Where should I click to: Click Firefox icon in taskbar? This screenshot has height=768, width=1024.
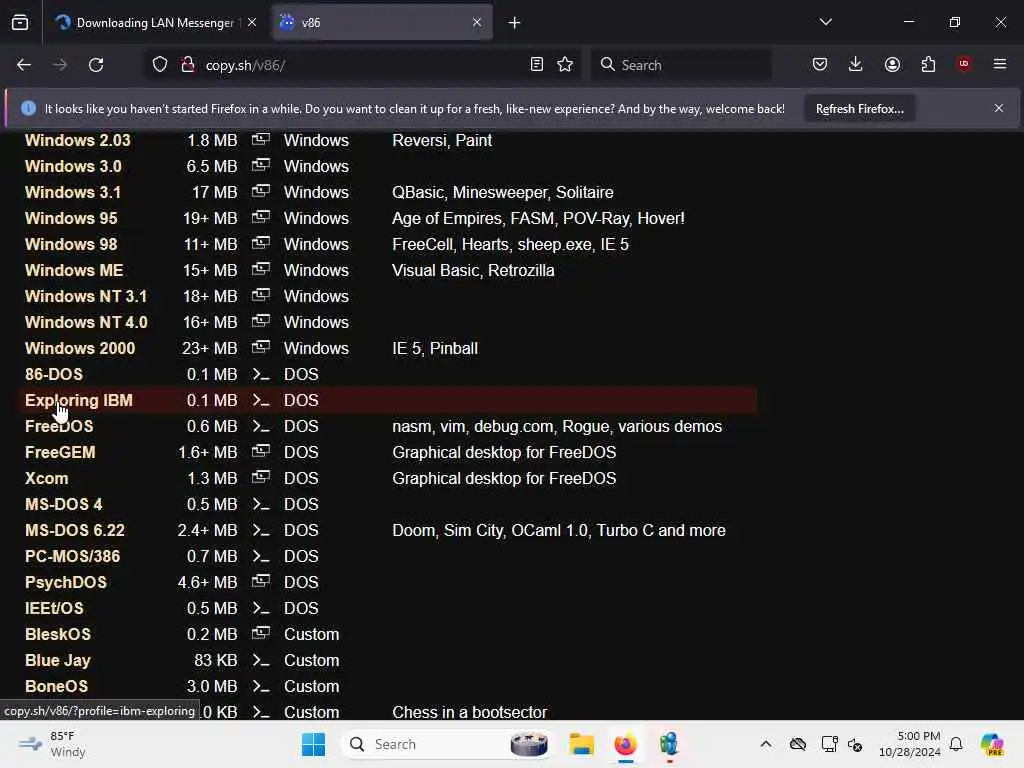[x=626, y=744]
